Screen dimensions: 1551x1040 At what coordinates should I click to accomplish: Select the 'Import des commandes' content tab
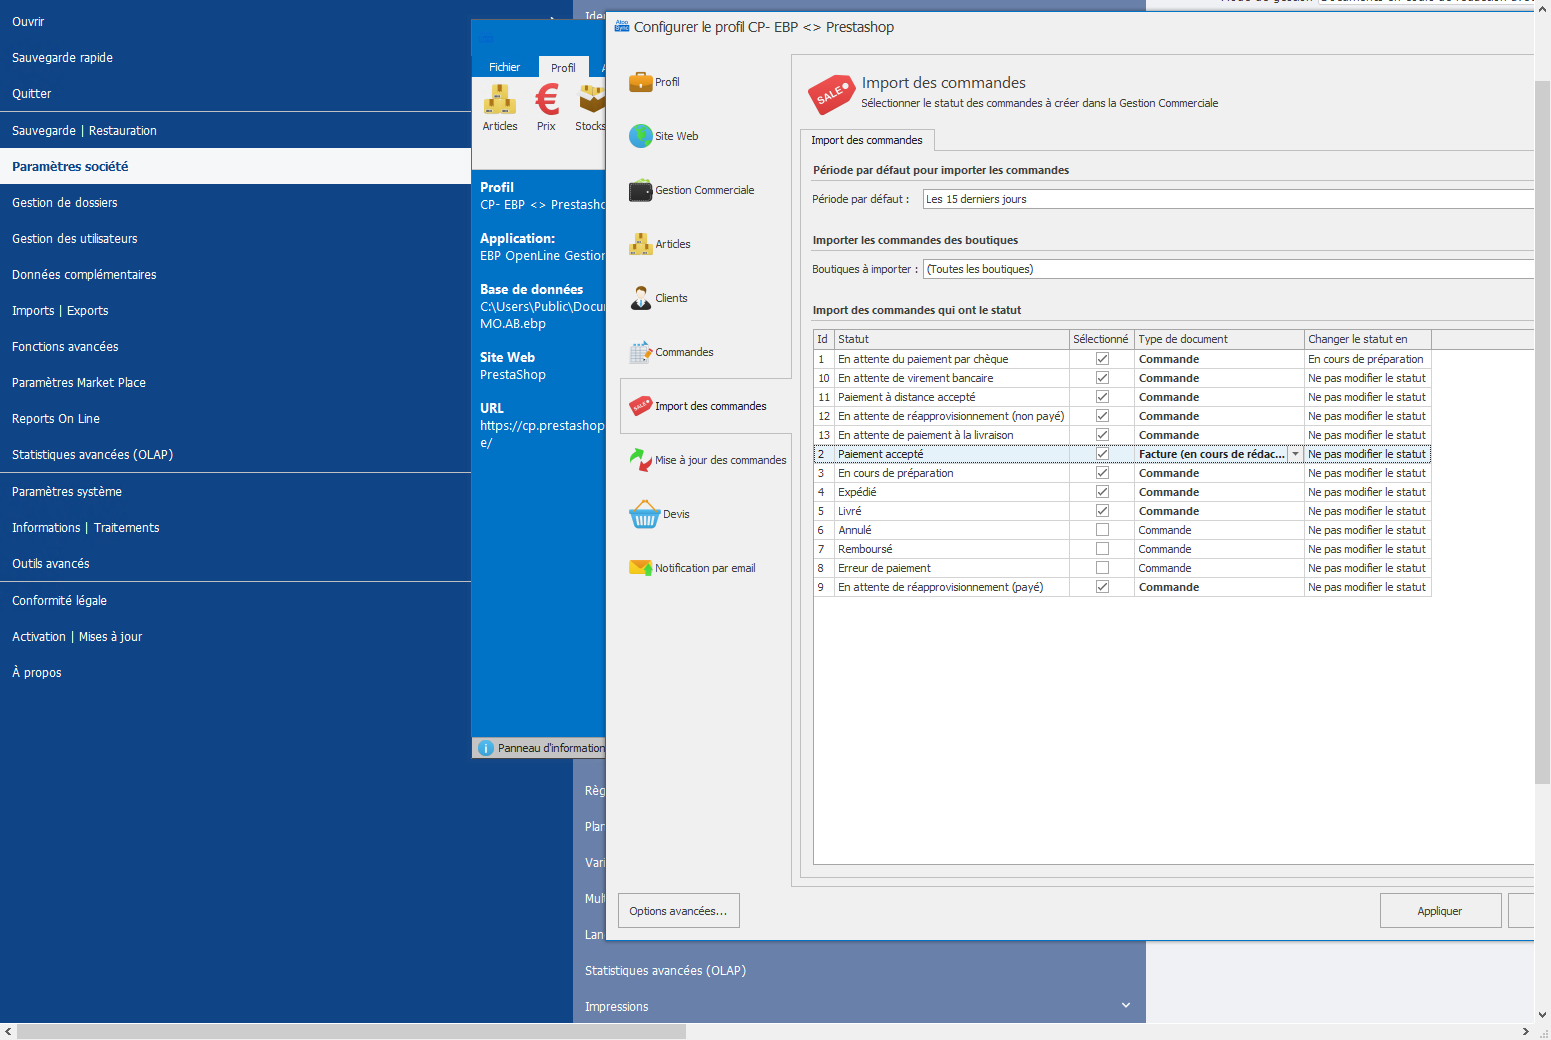(867, 140)
